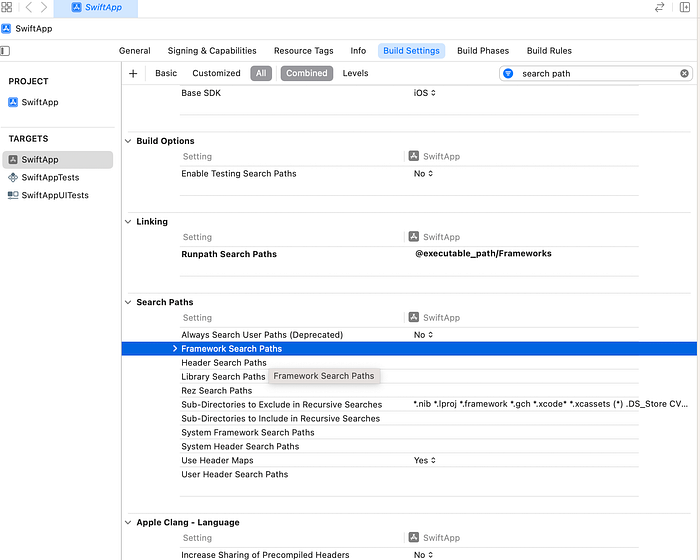This screenshot has width=700, height=560.
Task: Switch to Signing & Capabilities tab
Action: [x=212, y=51]
